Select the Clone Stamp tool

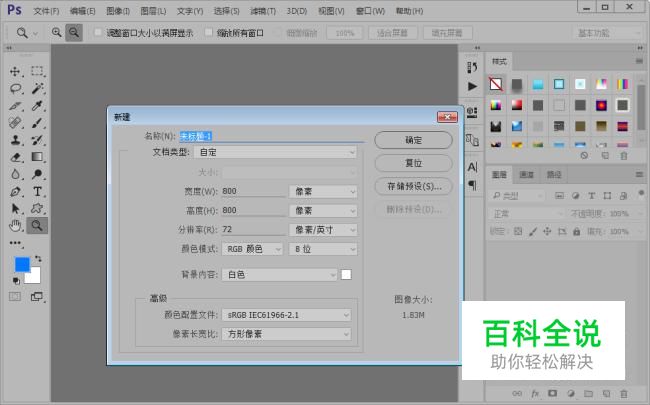(x=15, y=140)
